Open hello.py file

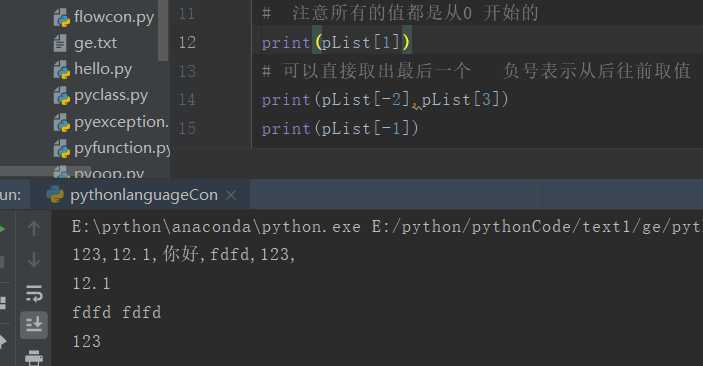tap(103, 70)
